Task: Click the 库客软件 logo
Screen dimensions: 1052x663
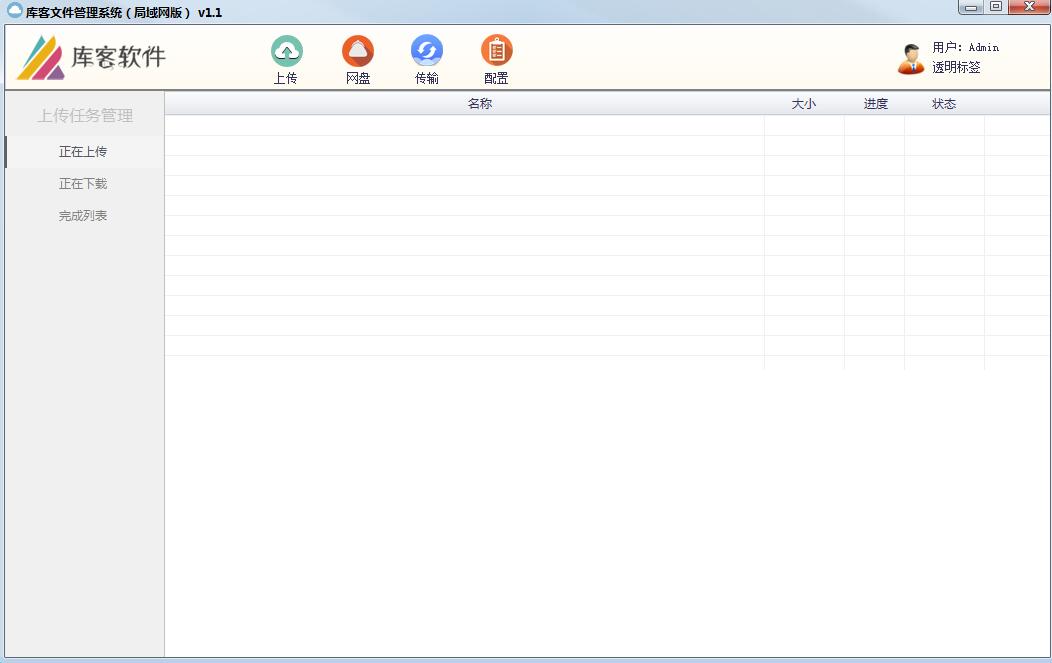Action: pyautogui.click(x=91, y=58)
